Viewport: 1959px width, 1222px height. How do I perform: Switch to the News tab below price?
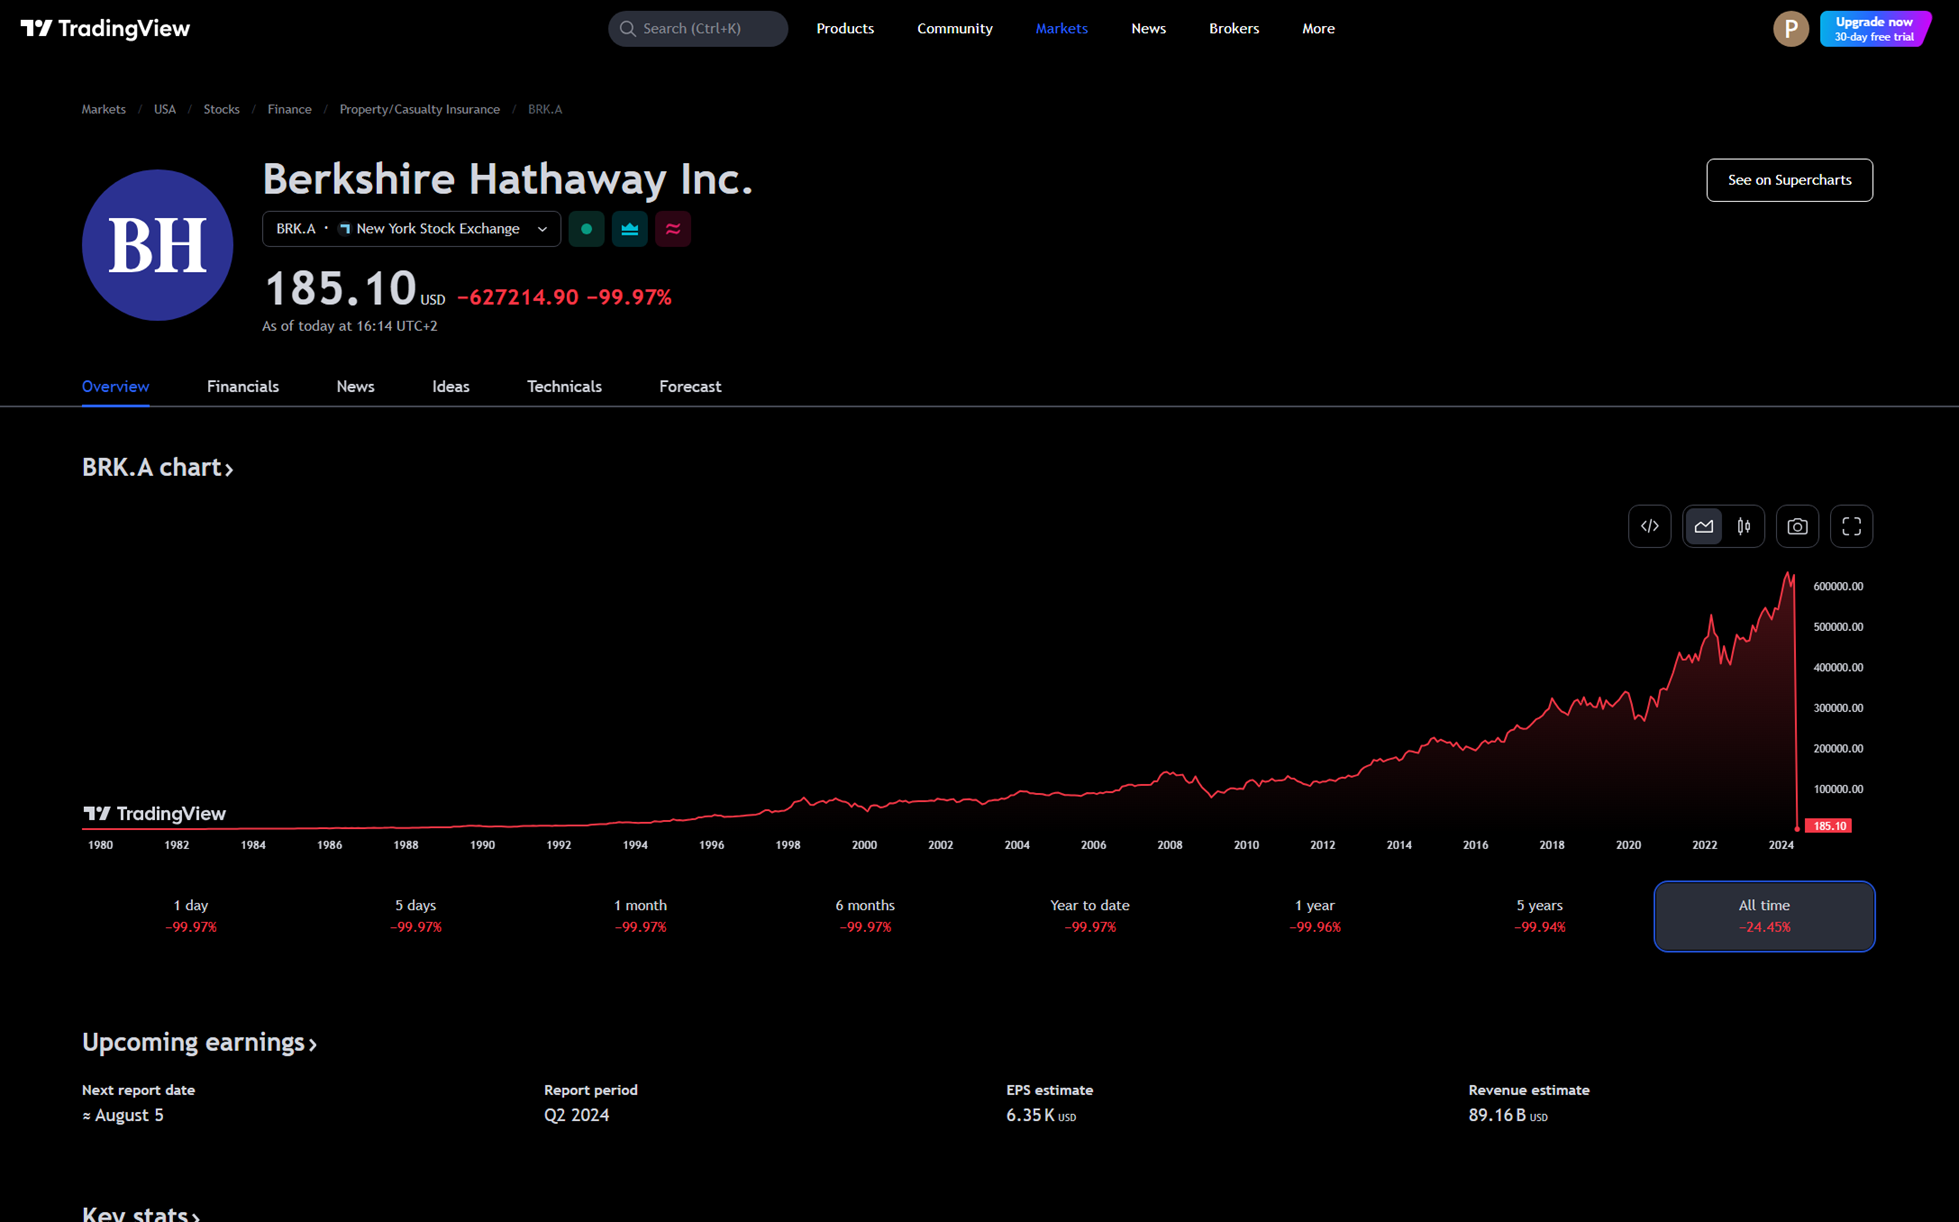pos(355,387)
